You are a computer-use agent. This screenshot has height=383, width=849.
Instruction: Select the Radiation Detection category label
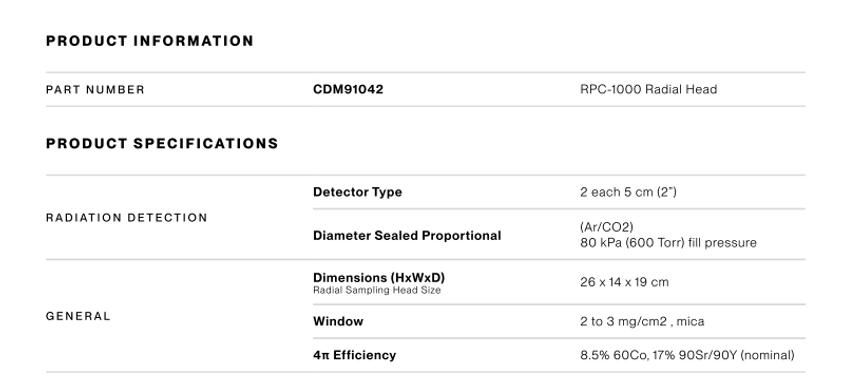(x=127, y=218)
